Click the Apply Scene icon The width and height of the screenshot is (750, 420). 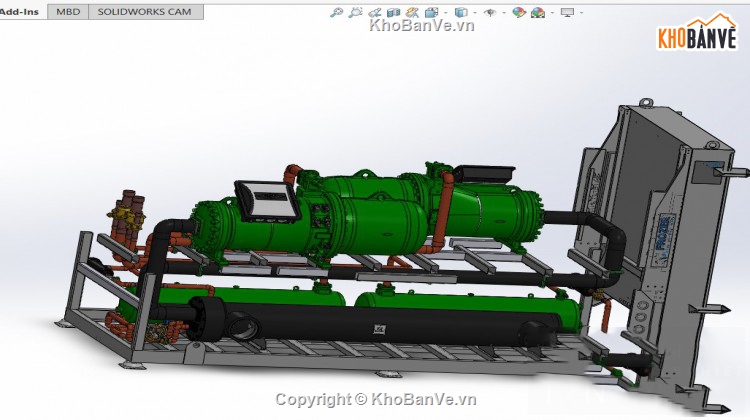(538, 12)
